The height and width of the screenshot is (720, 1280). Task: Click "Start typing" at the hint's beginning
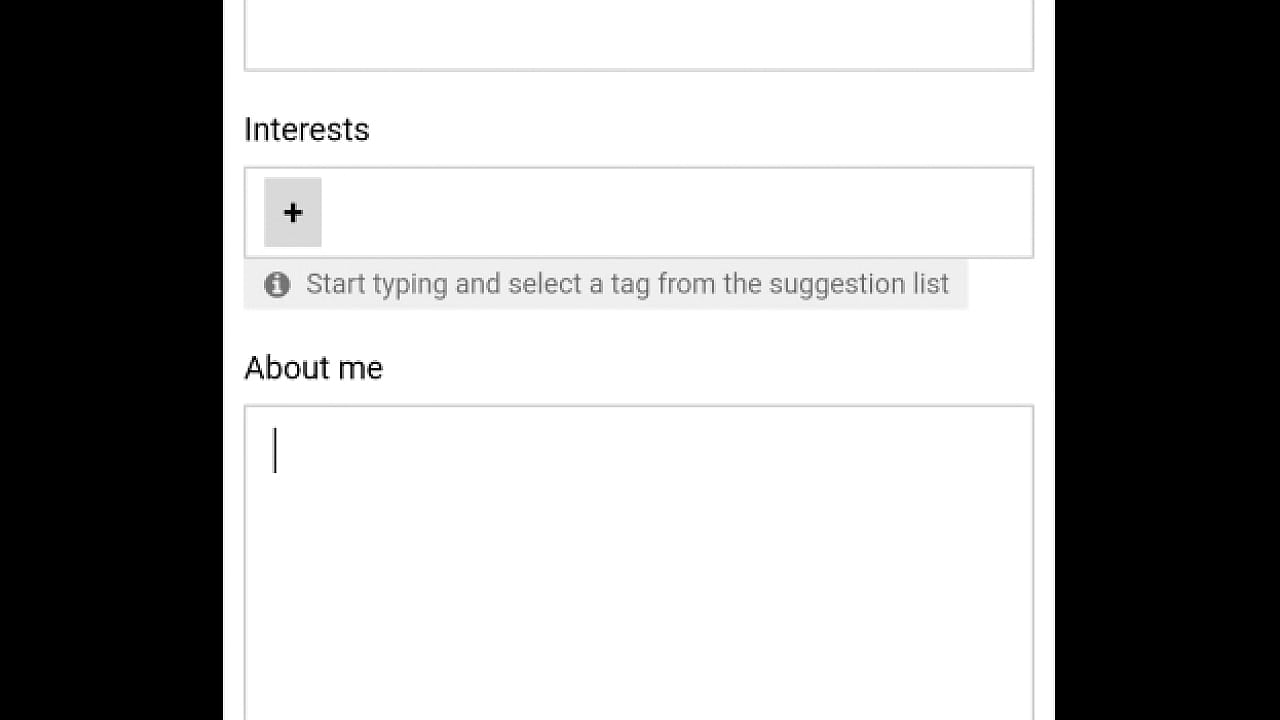point(376,284)
